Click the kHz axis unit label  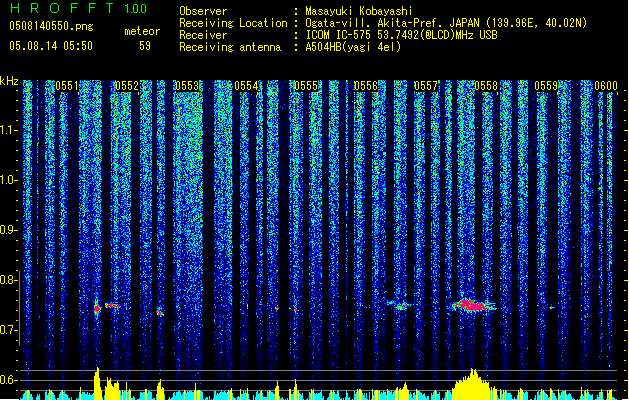[9, 81]
